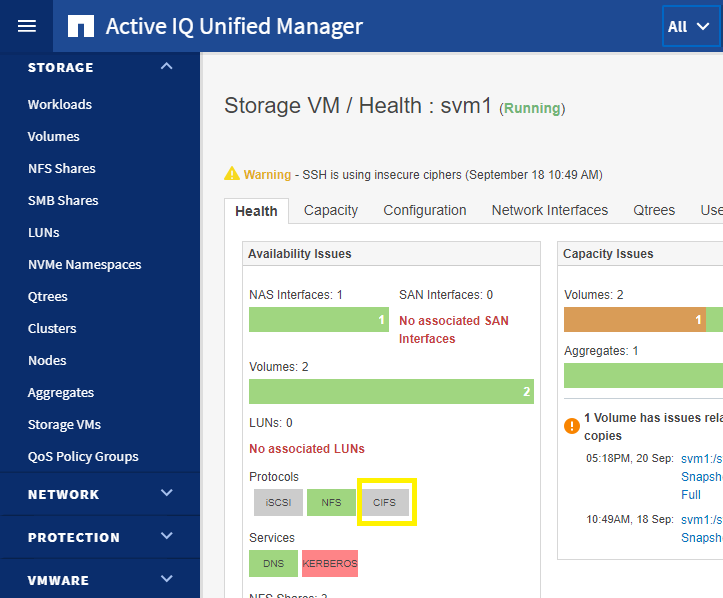
Task: Click the DNS service badge
Action: pyautogui.click(x=273, y=563)
